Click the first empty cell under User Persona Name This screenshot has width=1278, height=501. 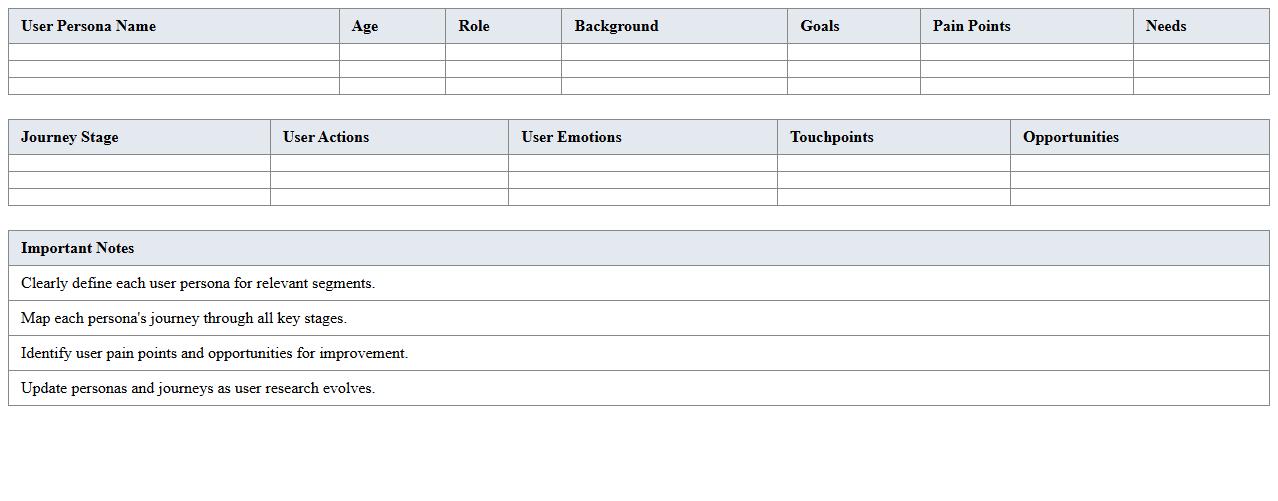(x=174, y=52)
